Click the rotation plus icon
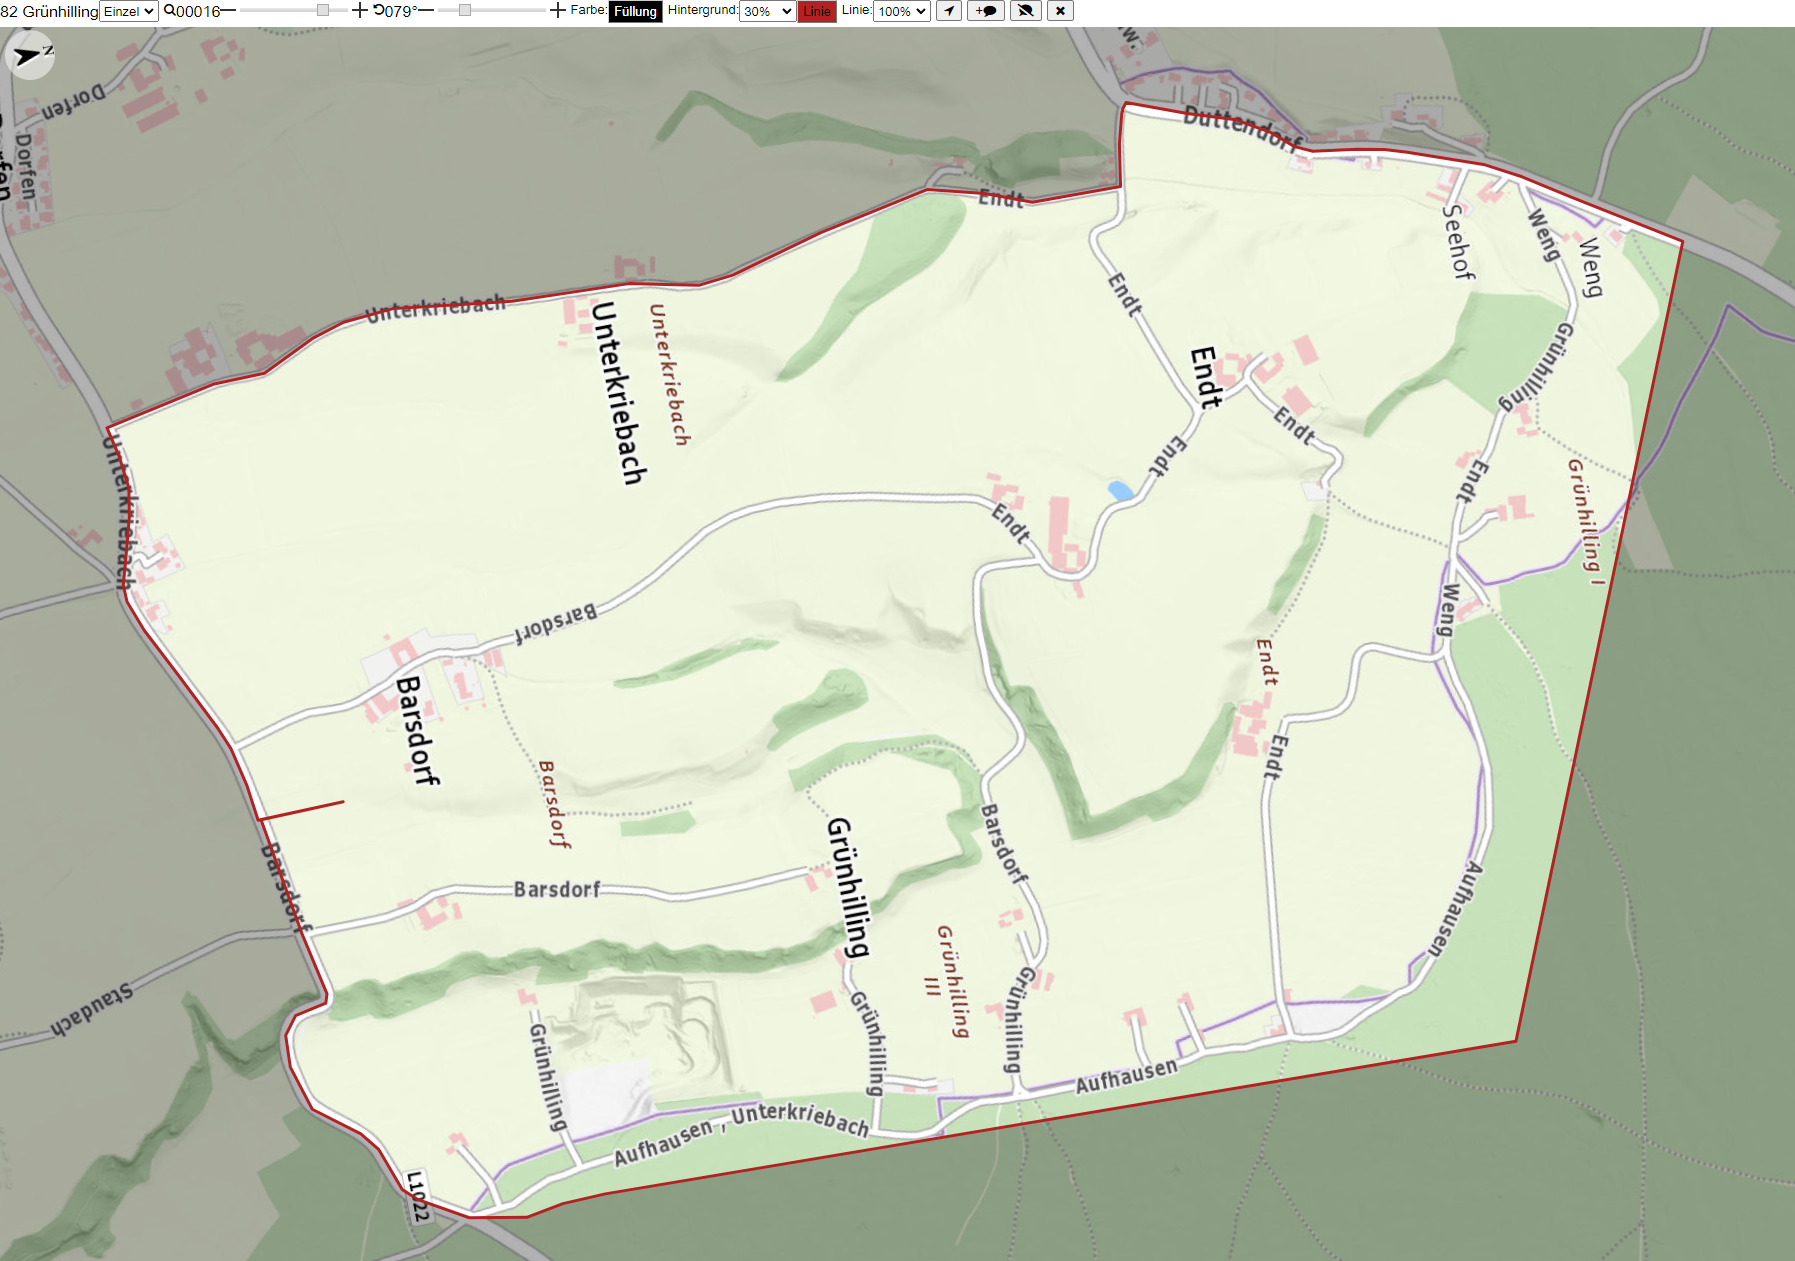This screenshot has width=1795, height=1261. (558, 11)
